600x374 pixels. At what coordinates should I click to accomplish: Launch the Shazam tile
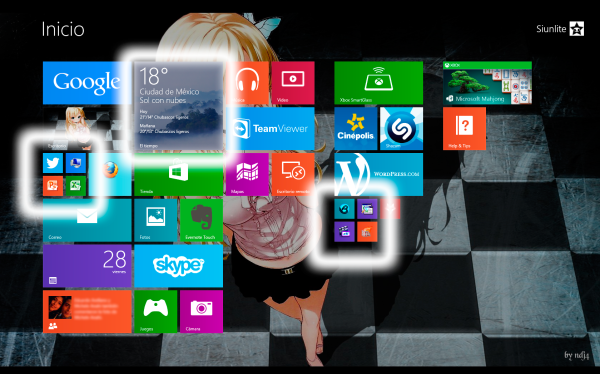click(x=401, y=129)
